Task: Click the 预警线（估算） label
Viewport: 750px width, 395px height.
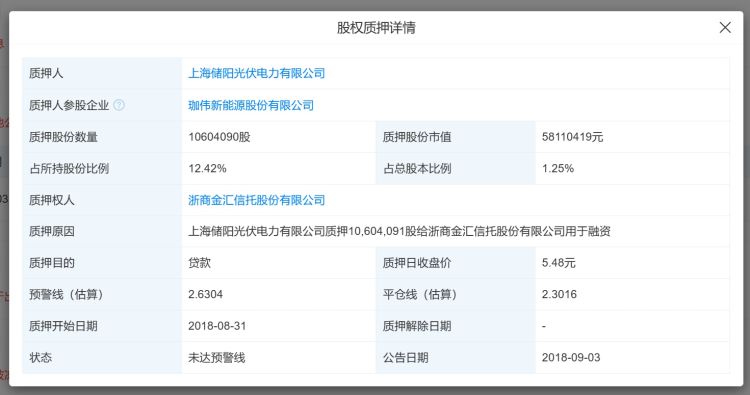Action: (66, 295)
